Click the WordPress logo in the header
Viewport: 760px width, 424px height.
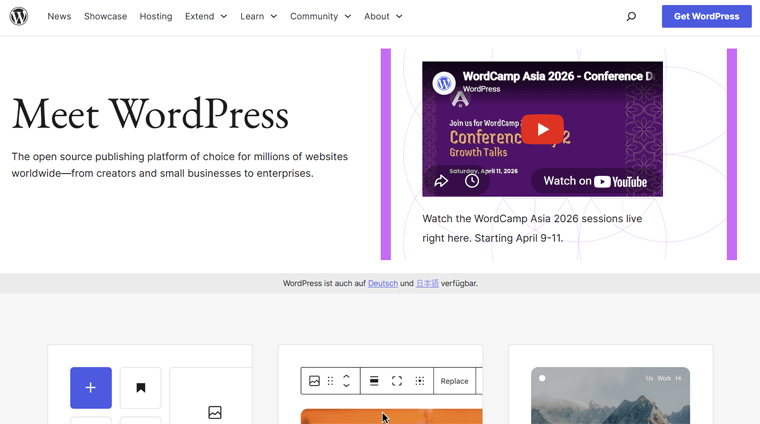(x=18, y=16)
